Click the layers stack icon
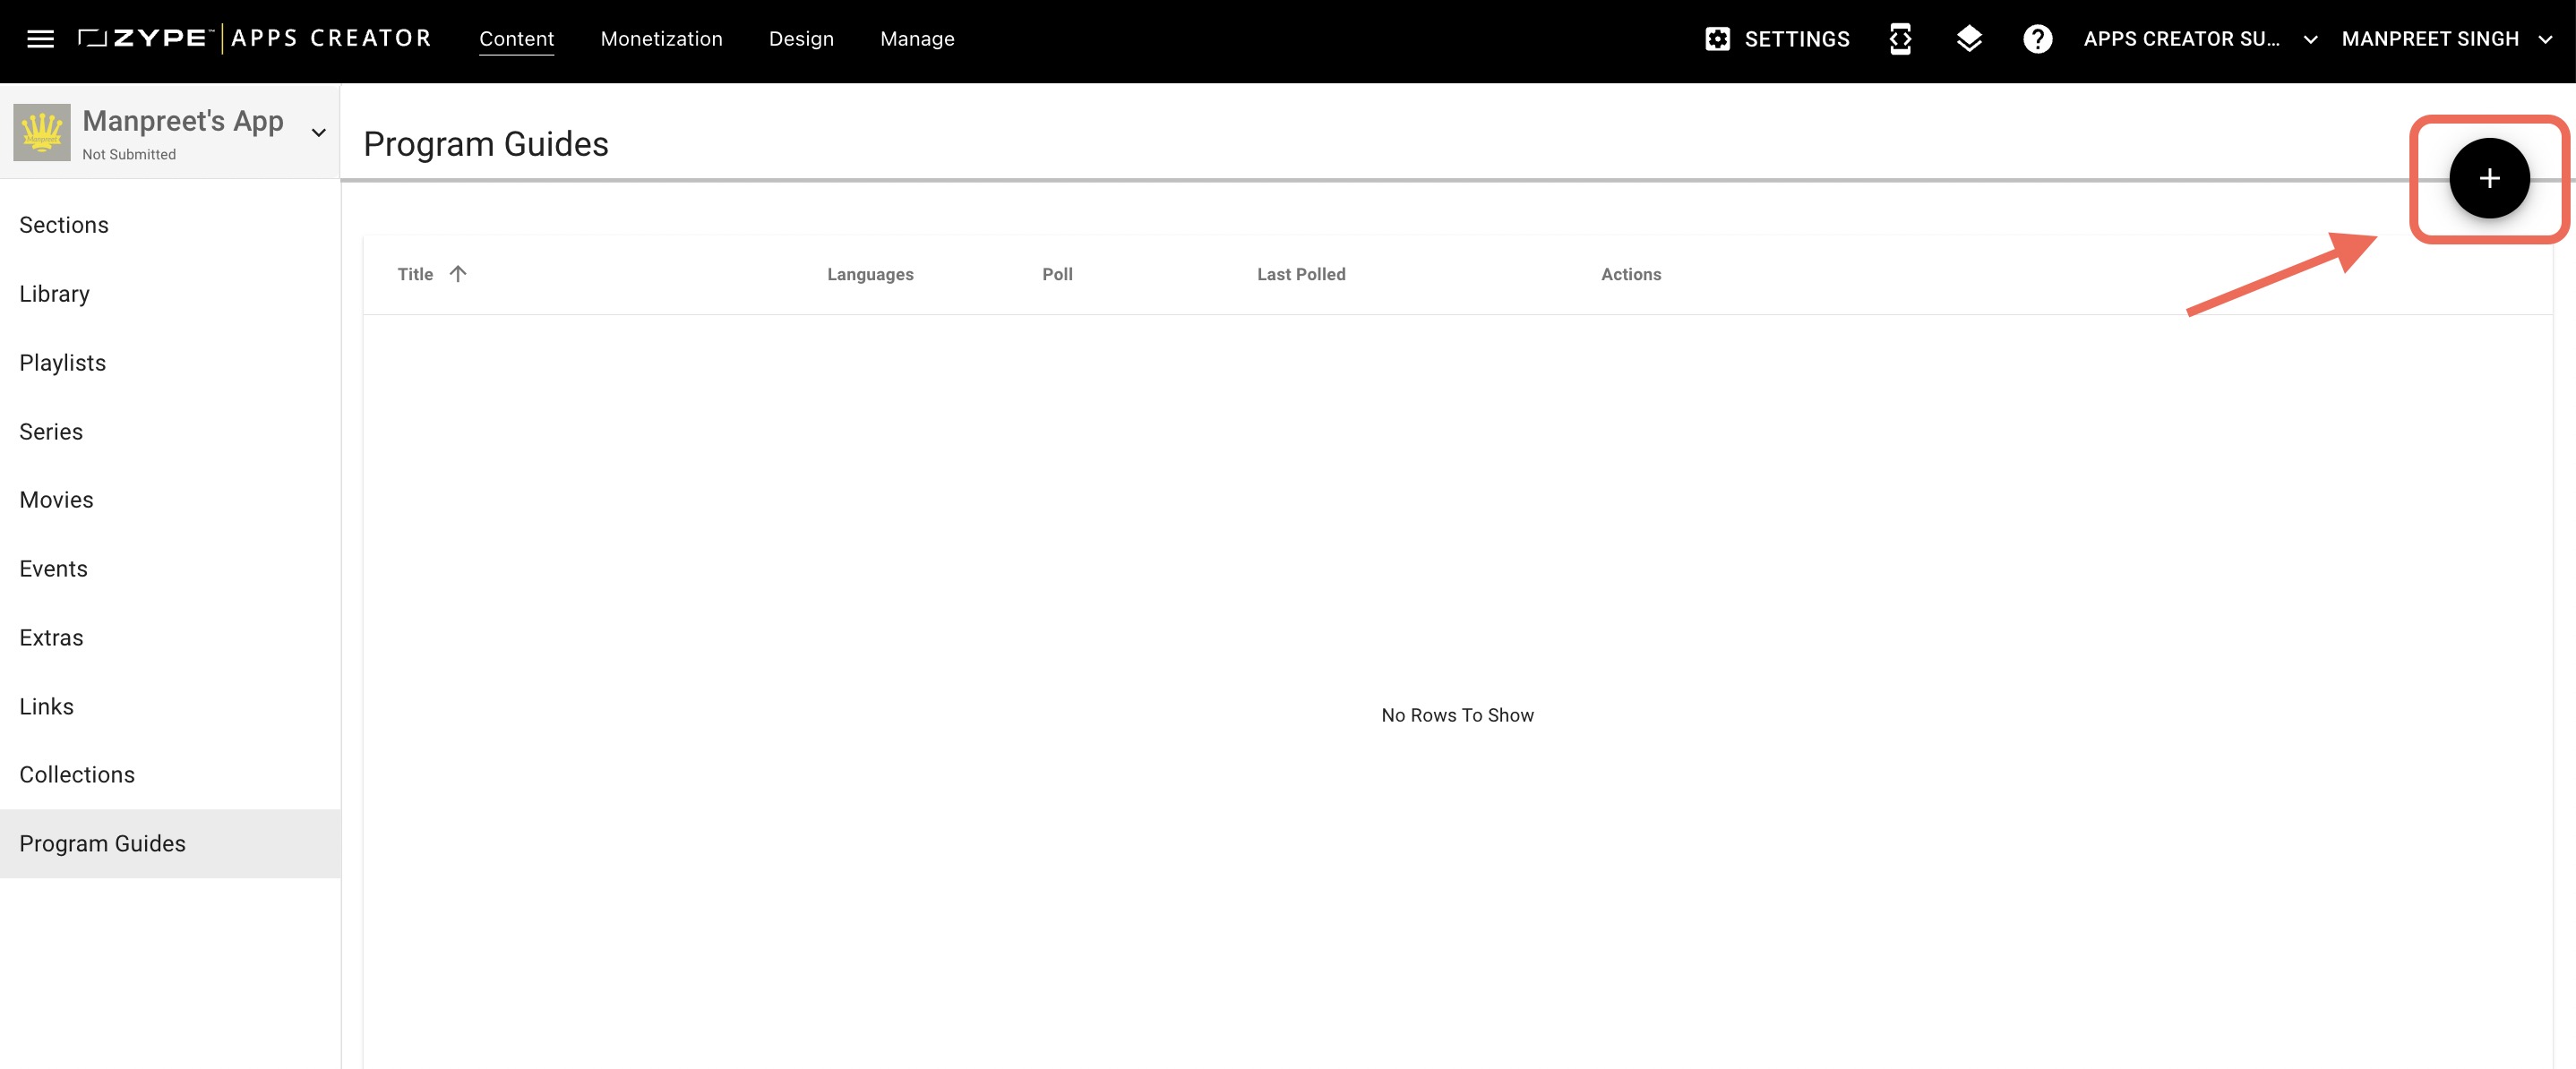 click(x=1969, y=39)
